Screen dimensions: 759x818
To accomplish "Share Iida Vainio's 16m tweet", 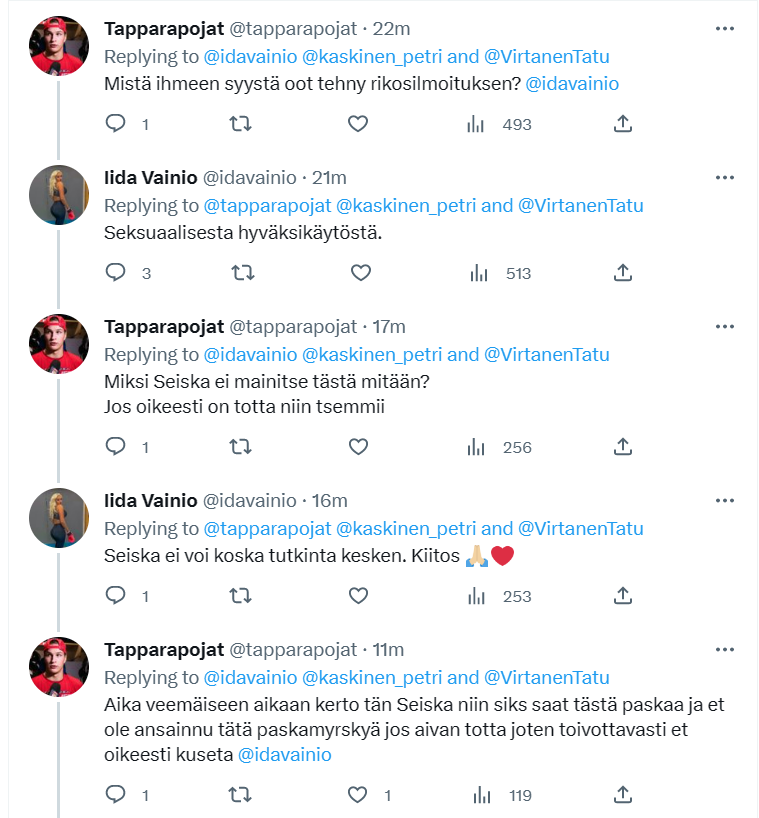I will pyautogui.click(x=622, y=595).
